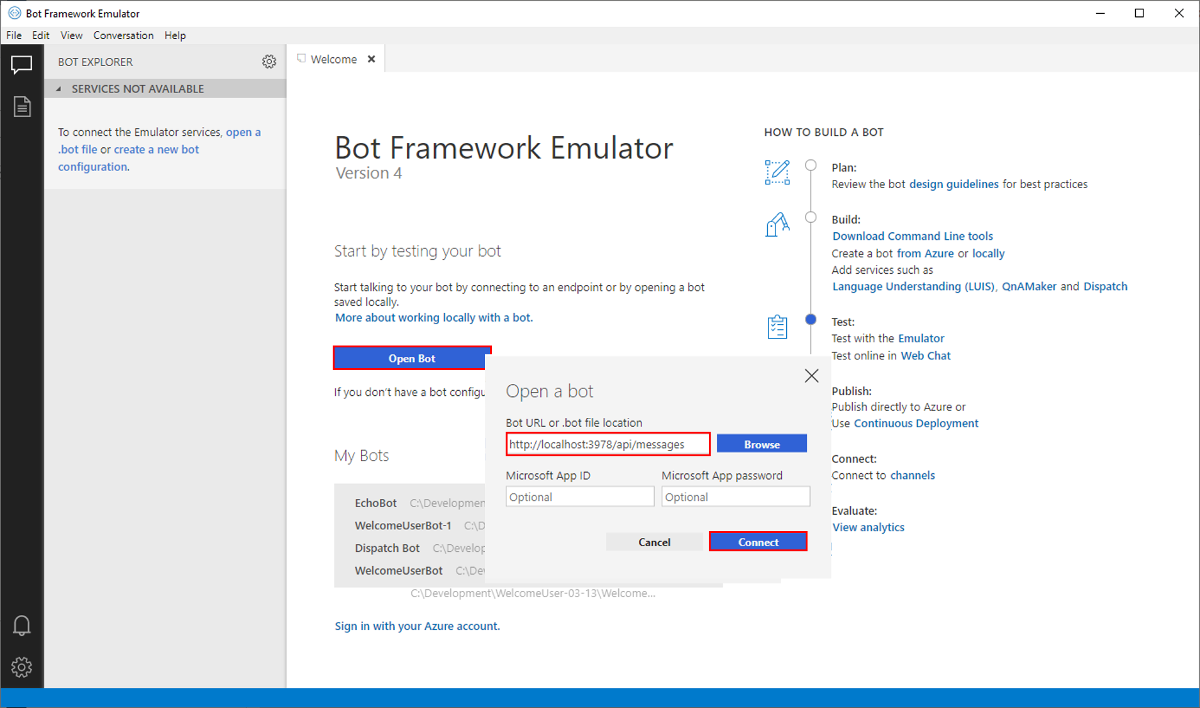Click the Emulator link under Test
This screenshot has width=1200, height=708.
click(921, 338)
